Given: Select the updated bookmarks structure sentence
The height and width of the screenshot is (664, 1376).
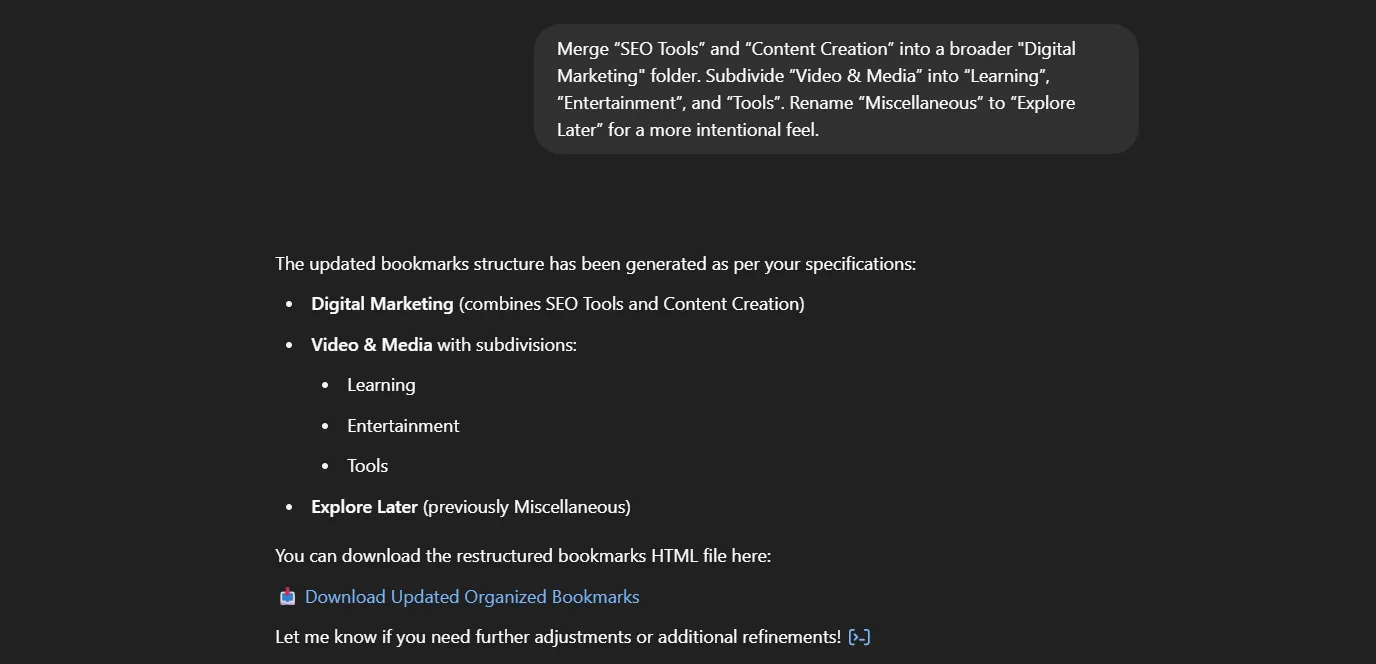Looking at the screenshot, I should point(597,263).
